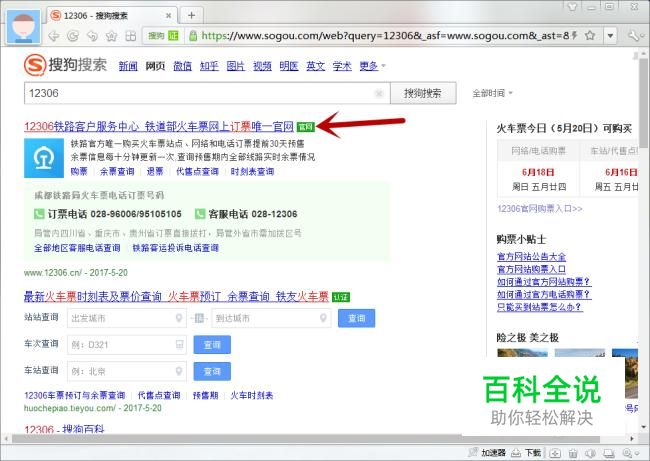
Task: Click the blue China Railway logo thumbnail
Action: pos(44,158)
